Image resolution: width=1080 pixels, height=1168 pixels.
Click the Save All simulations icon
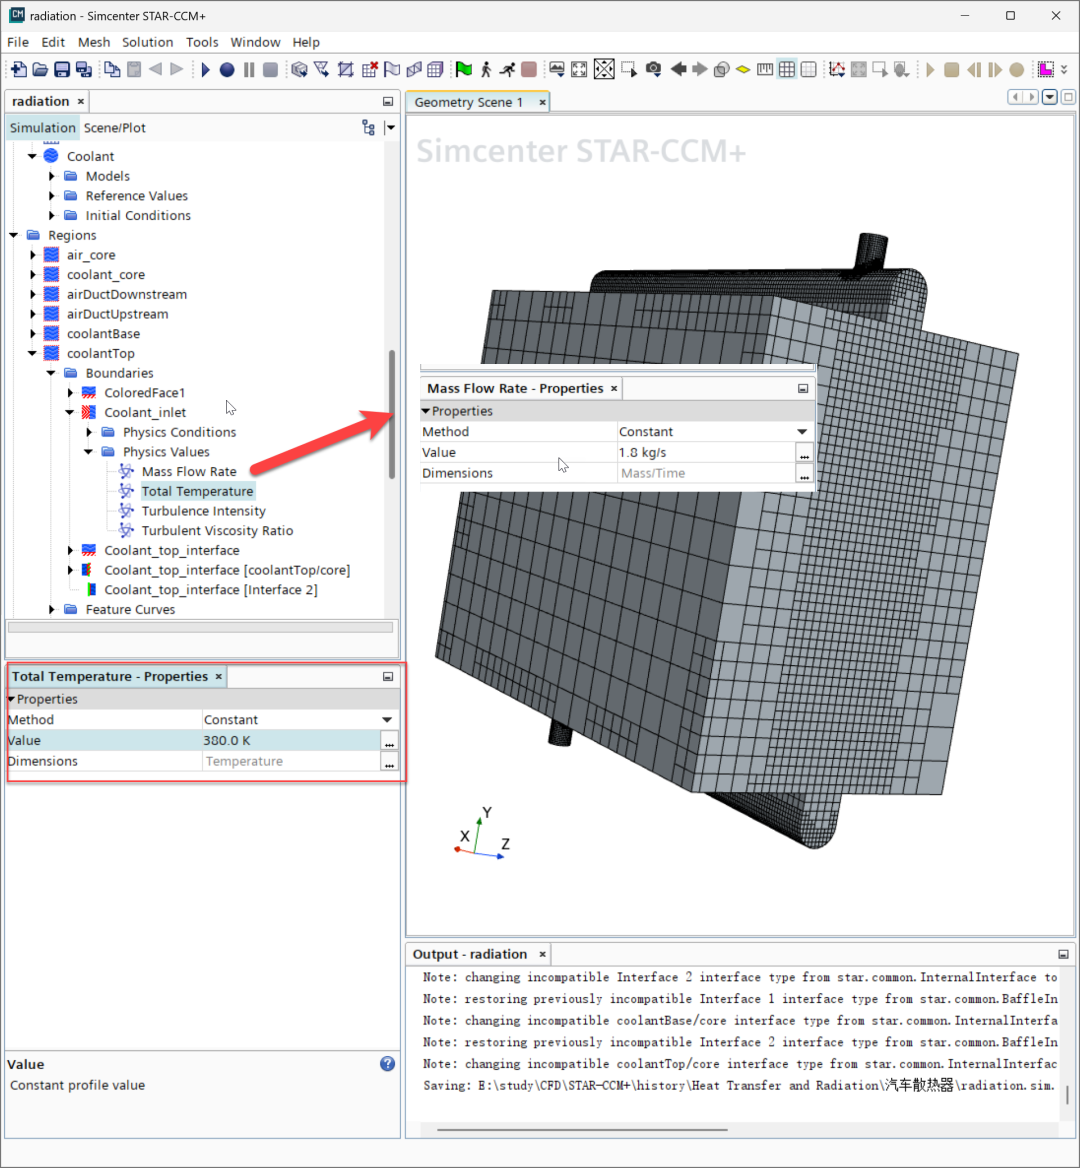[x=83, y=69]
